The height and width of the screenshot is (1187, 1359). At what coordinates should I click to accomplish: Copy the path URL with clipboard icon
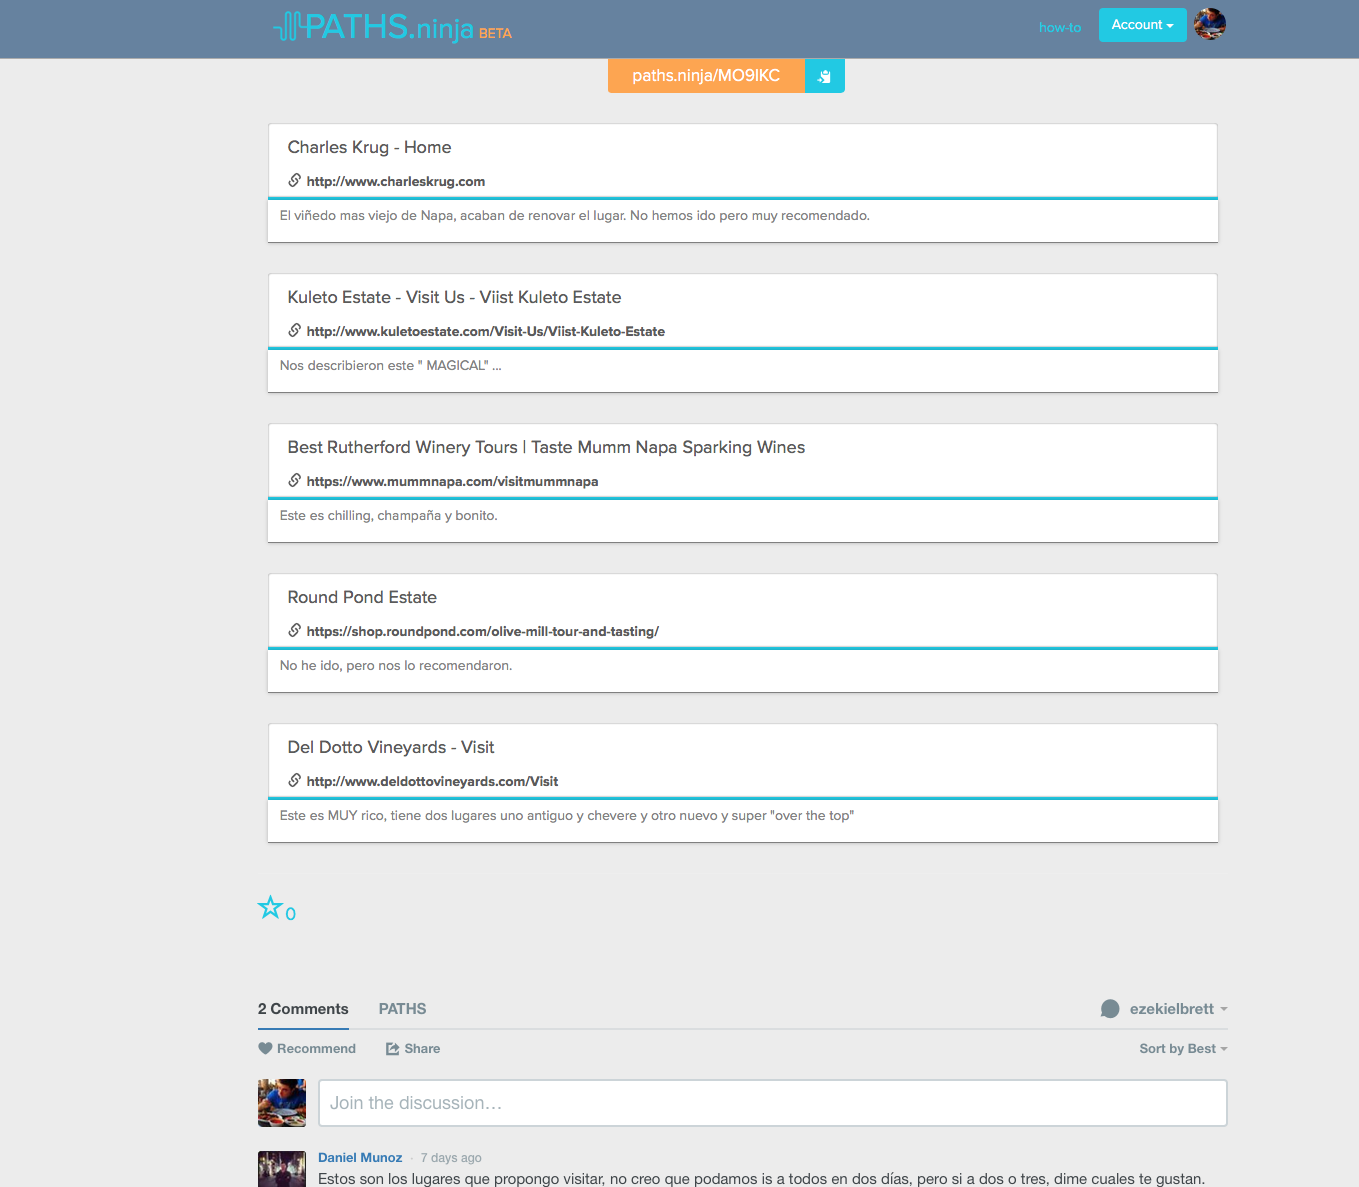pos(825,76)
